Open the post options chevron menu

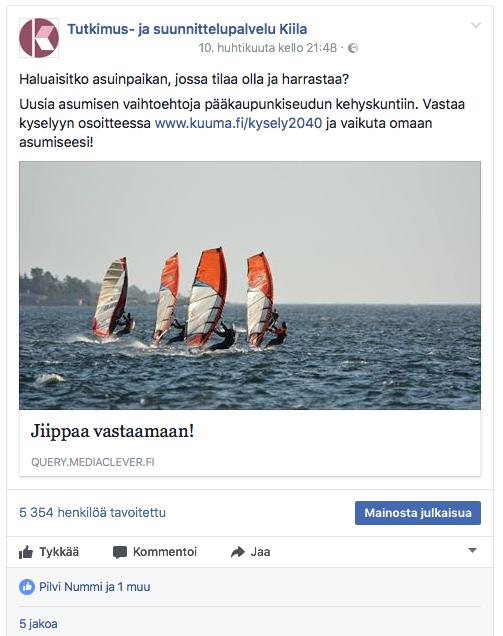(475, 25)
